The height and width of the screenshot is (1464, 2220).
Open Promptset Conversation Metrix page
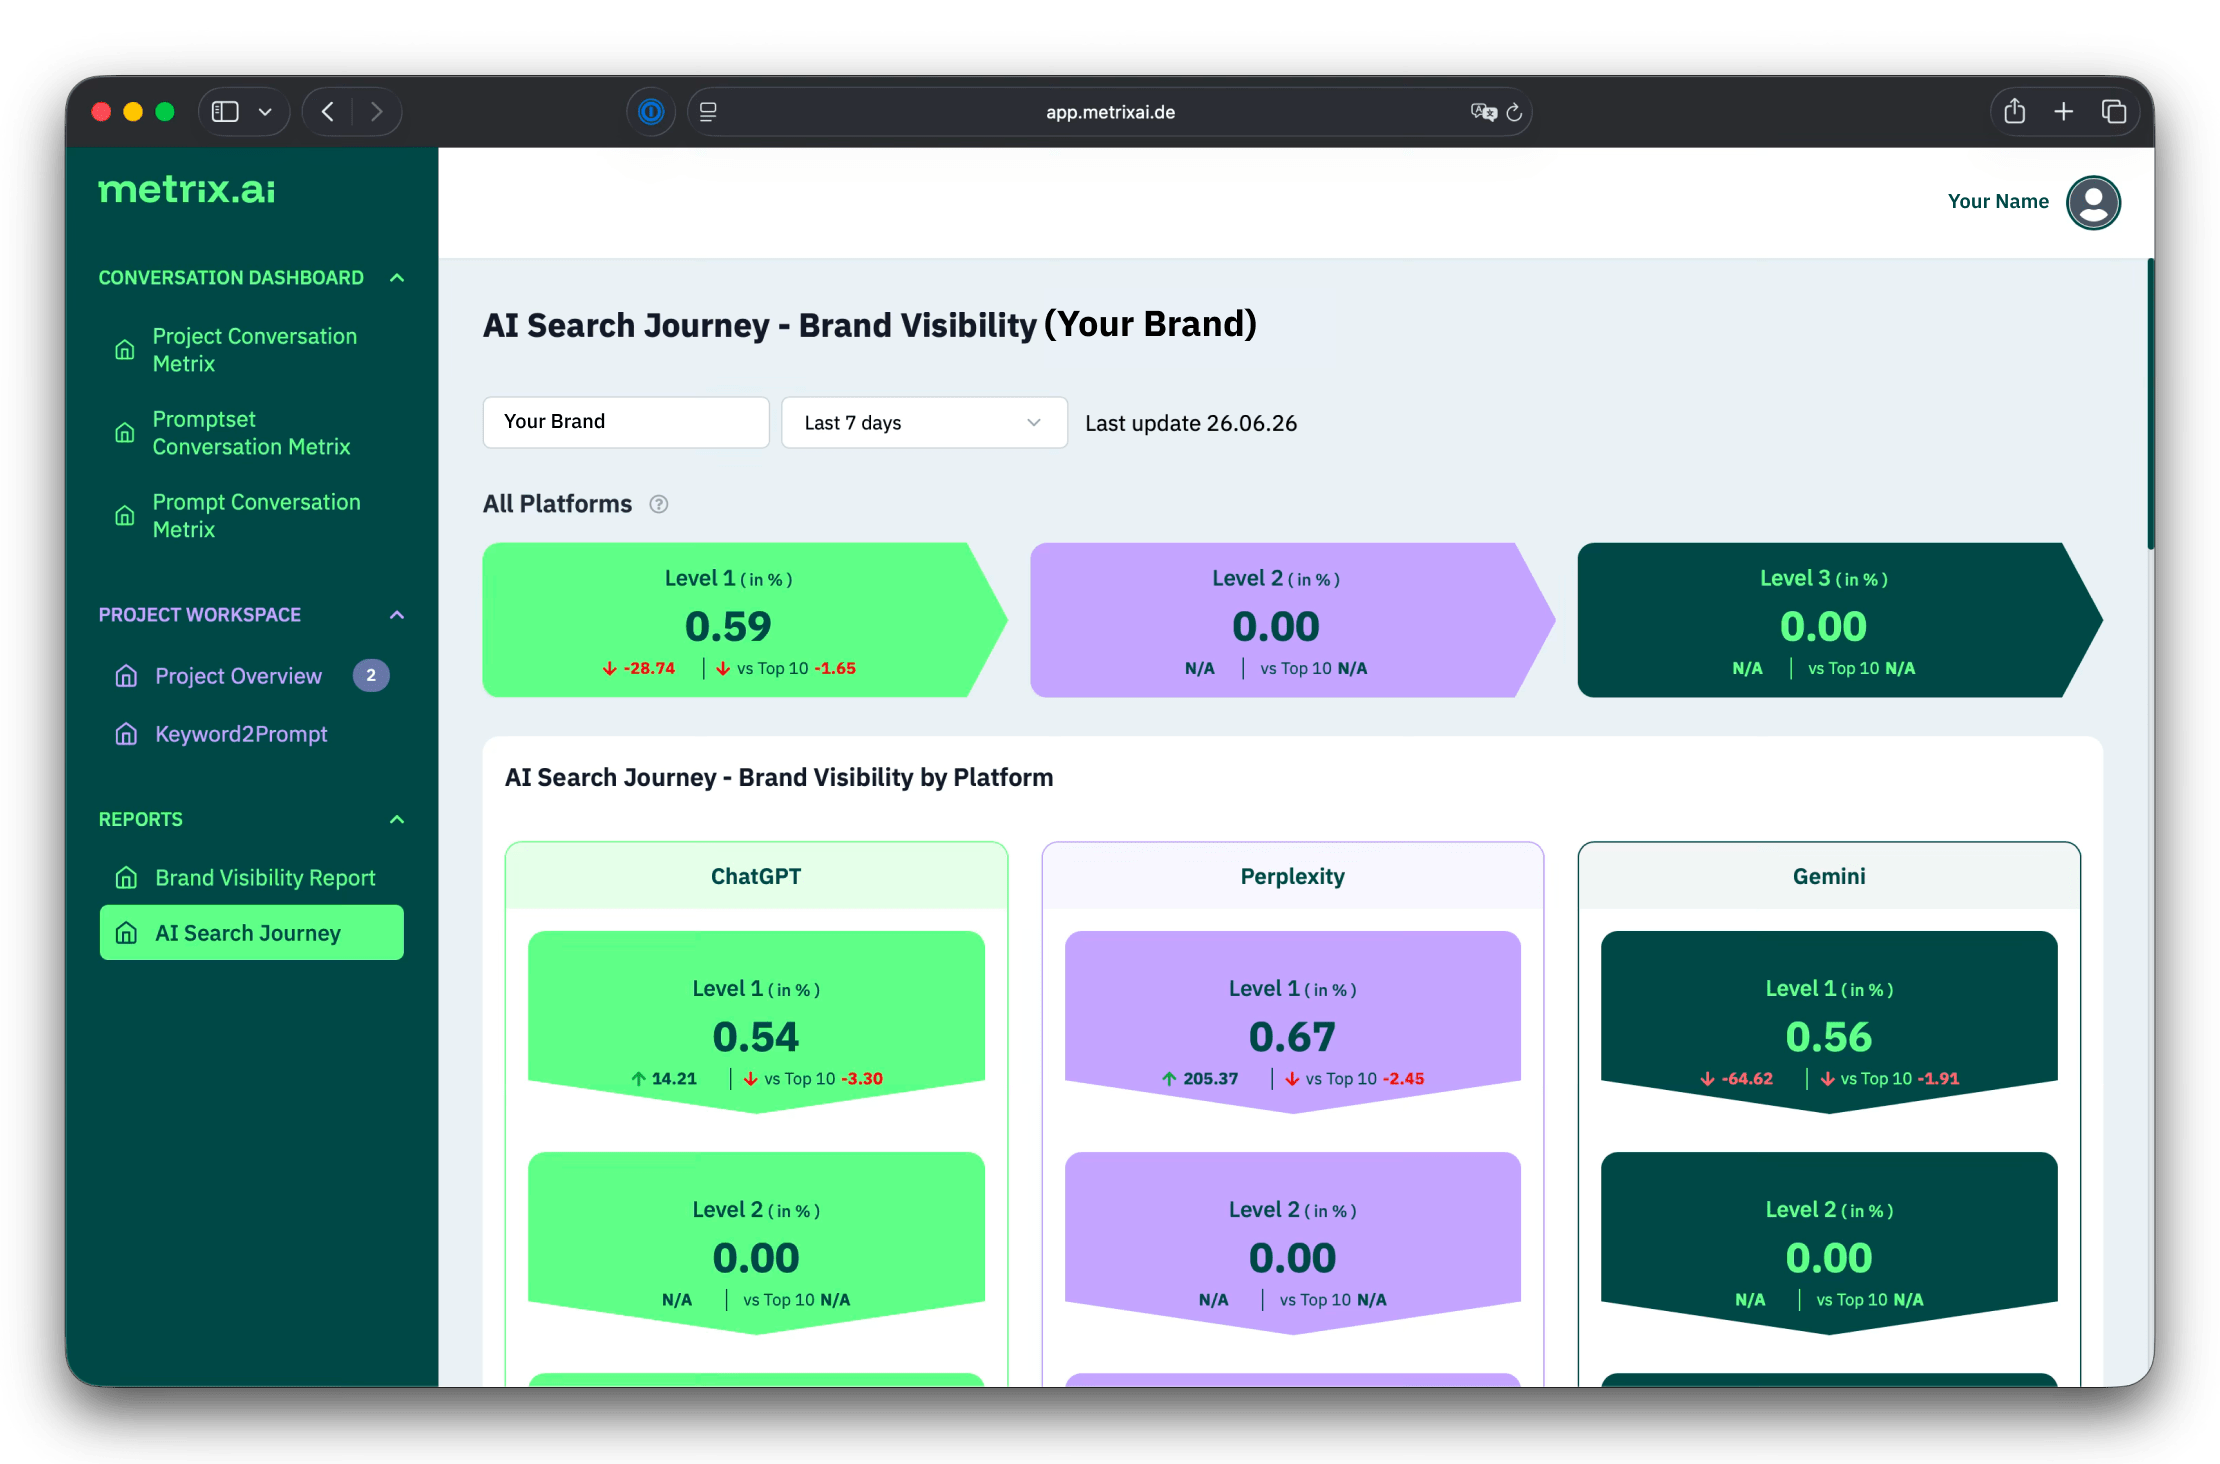point(251,433)
